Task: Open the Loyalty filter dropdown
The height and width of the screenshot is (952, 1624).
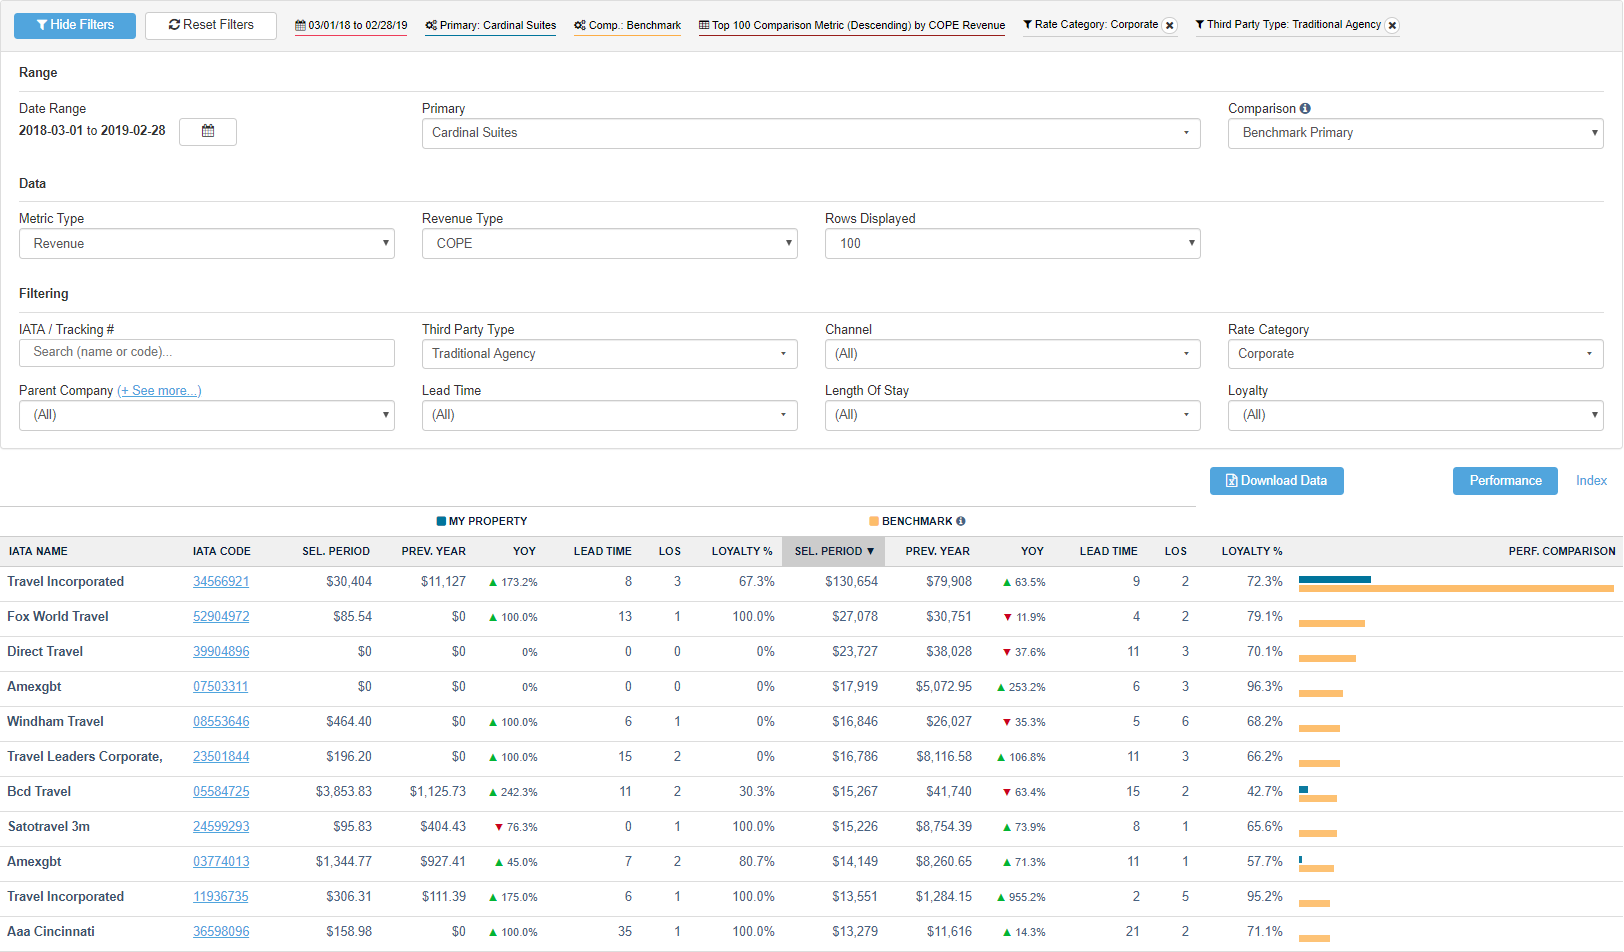Action: [x=1415, y=415]
